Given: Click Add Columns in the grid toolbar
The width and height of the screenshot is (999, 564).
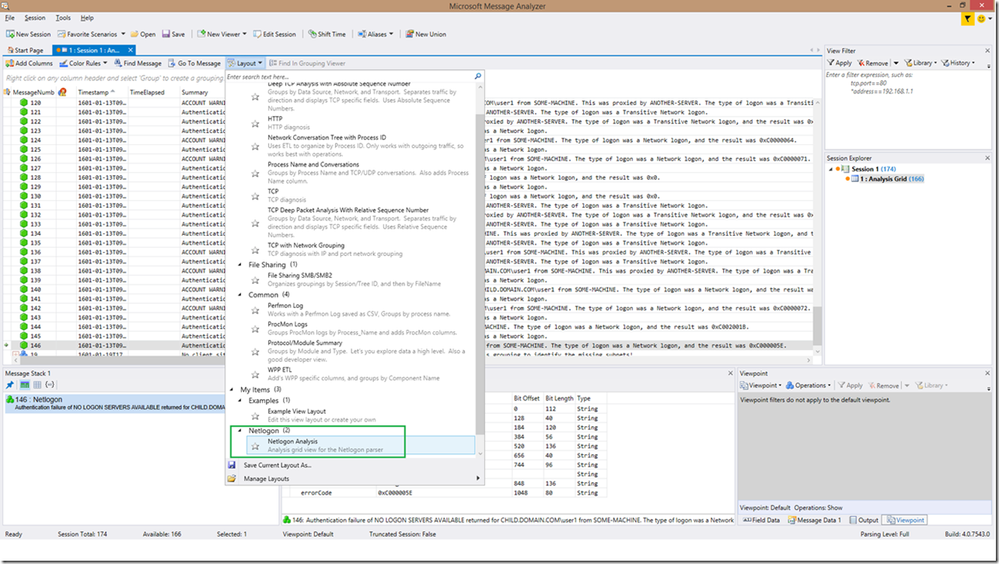Looking at the screenshot, I should (x=29, y=63).
